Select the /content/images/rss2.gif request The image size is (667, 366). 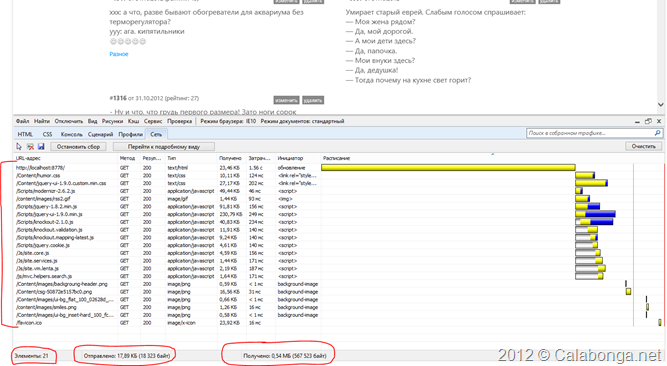(x=43, y=199)
